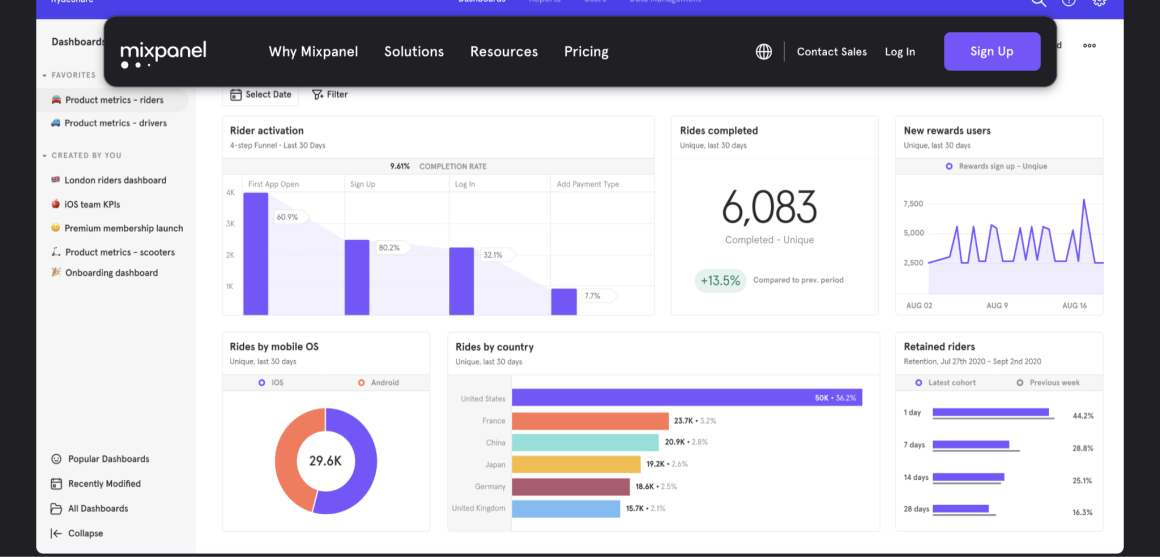Open All Dashboards
Viewport: 1160px width, 557px height.
coord(90,509)
